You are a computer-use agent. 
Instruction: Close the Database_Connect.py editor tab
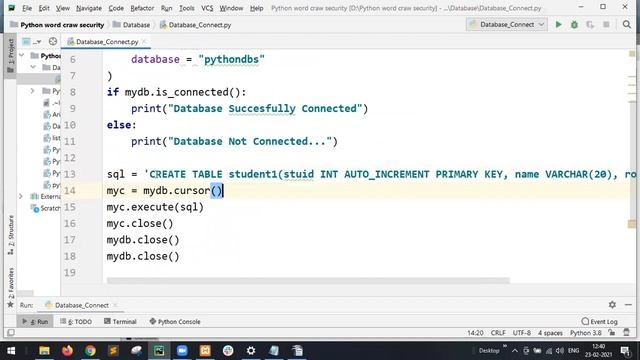(x=144, y=41)
